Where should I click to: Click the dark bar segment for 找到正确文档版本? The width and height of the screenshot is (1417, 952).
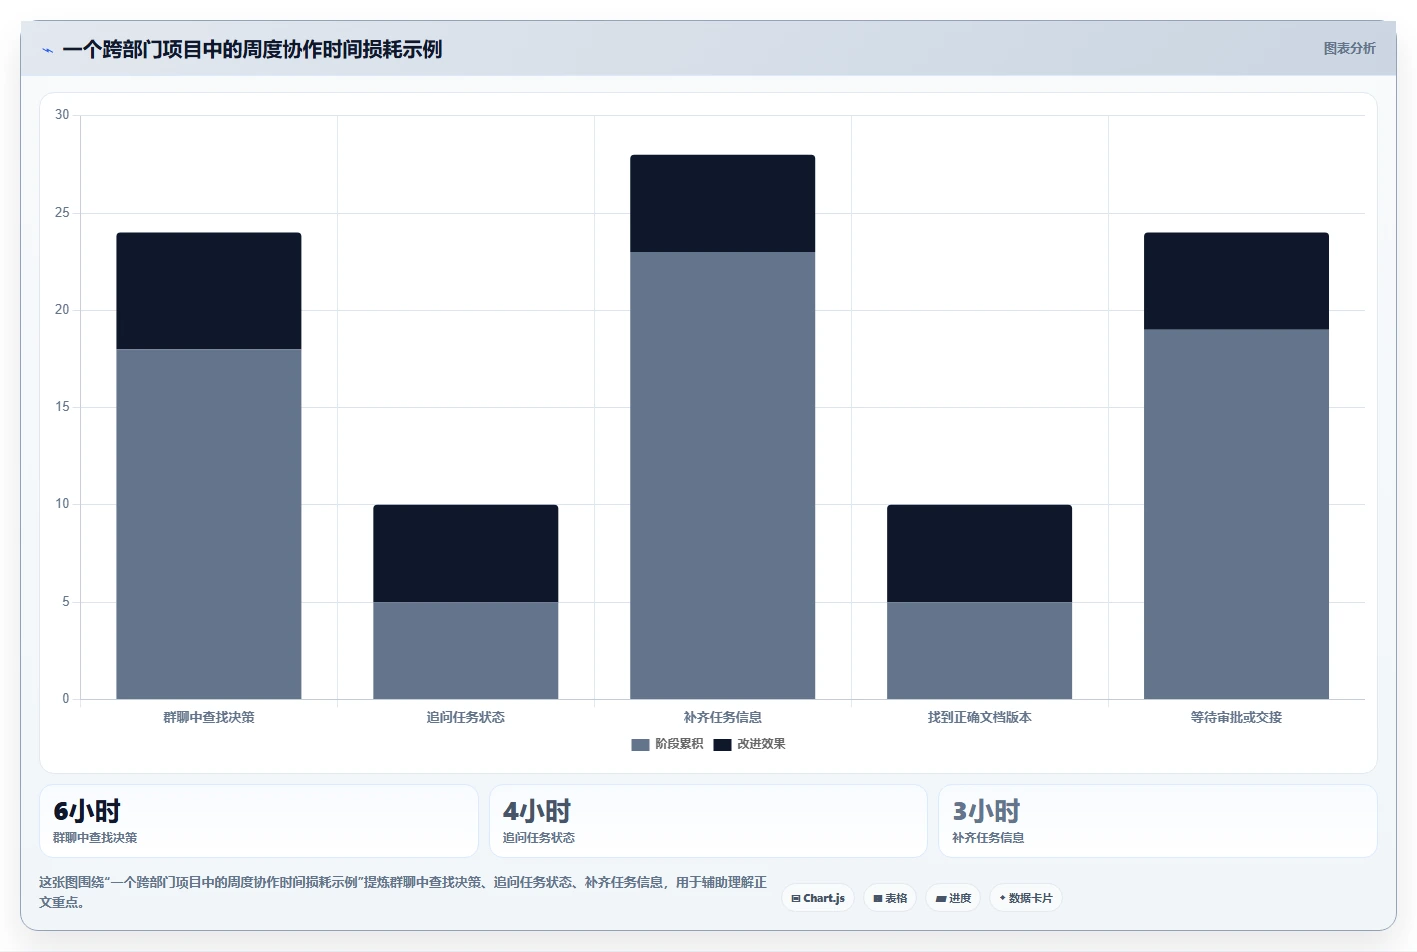[x=980, y=553]
